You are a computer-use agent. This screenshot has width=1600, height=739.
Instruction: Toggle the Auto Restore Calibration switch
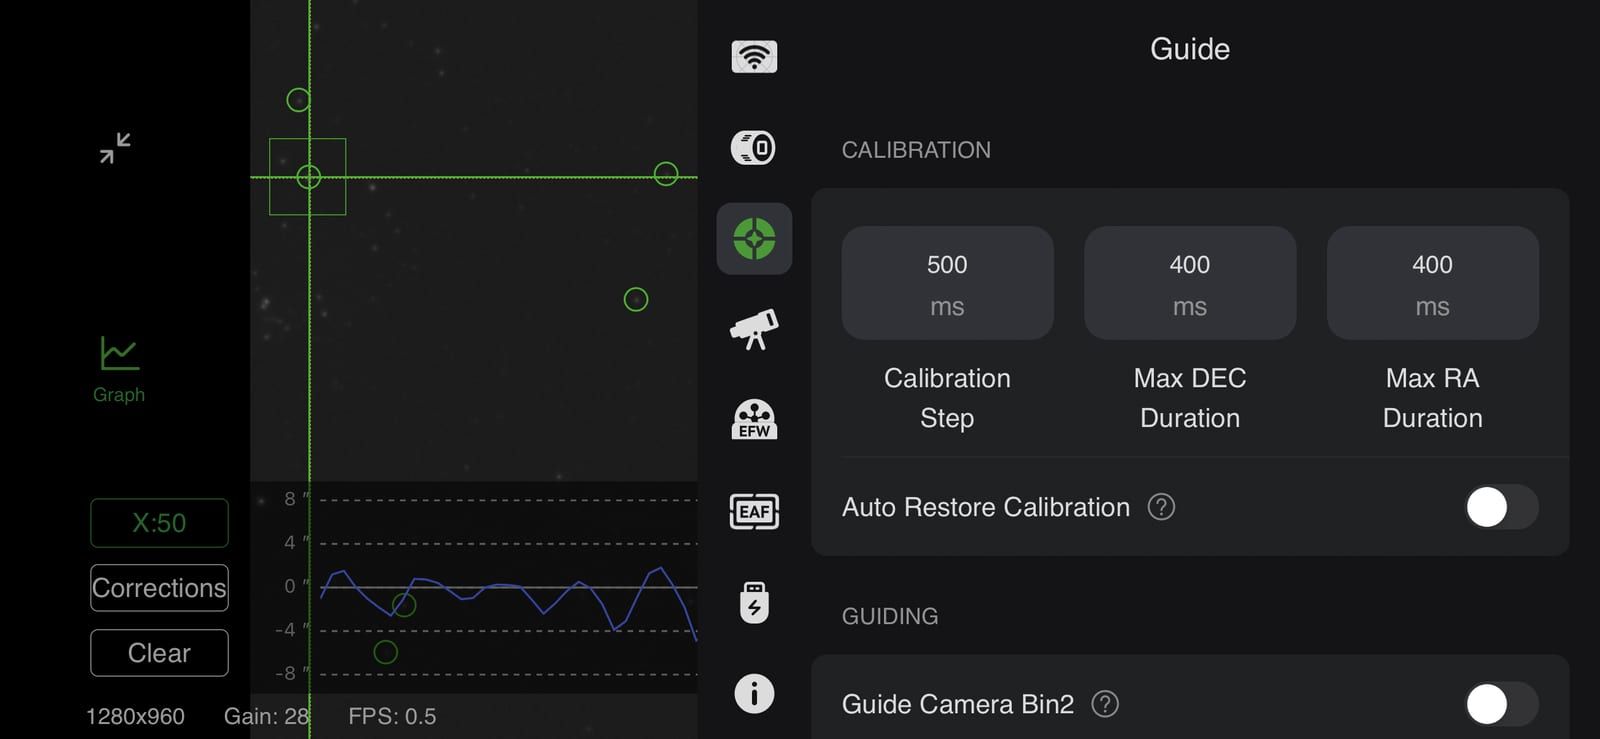click(x=1502, y=507)
